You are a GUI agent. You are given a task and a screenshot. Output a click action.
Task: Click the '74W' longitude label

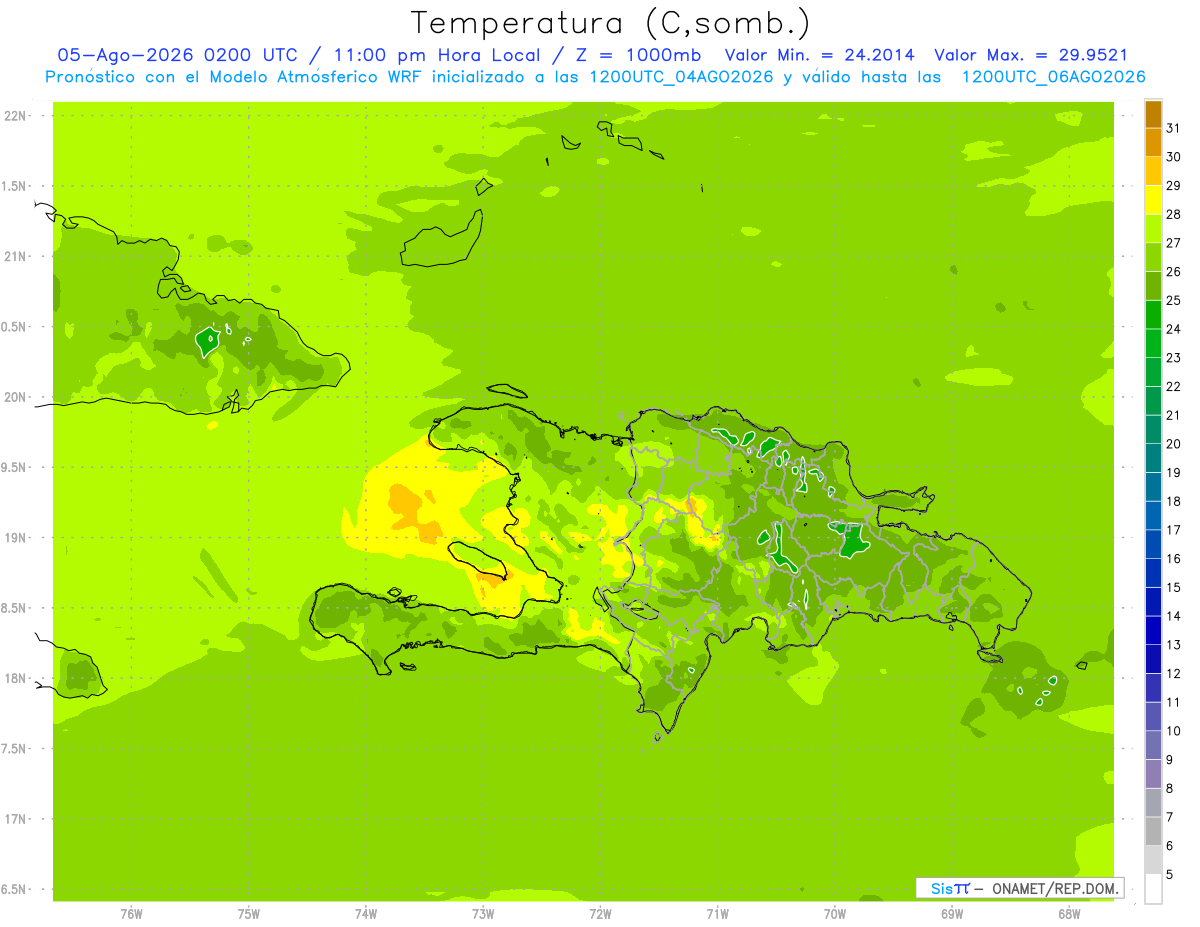(366, 914)
